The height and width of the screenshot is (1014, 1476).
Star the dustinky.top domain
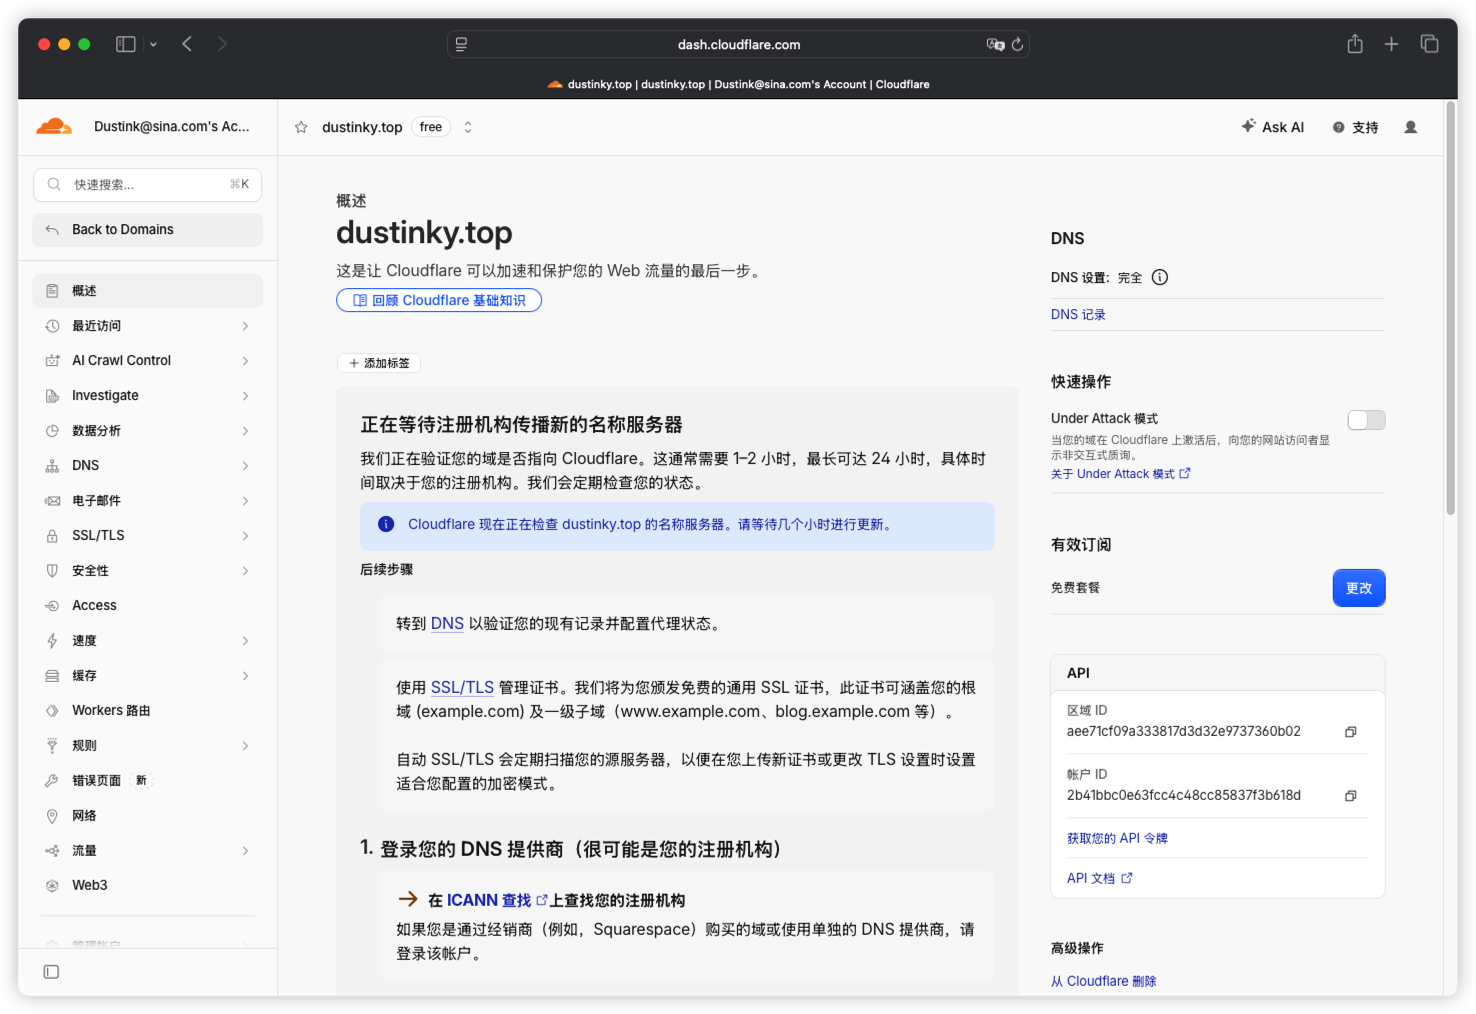[301, 127]
